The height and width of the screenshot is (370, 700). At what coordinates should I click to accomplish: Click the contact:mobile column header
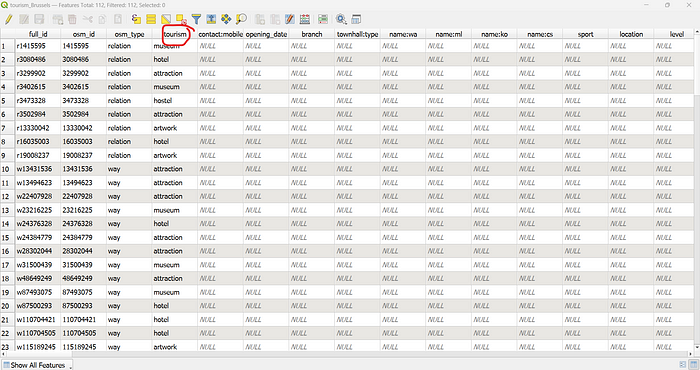(221, 34)
